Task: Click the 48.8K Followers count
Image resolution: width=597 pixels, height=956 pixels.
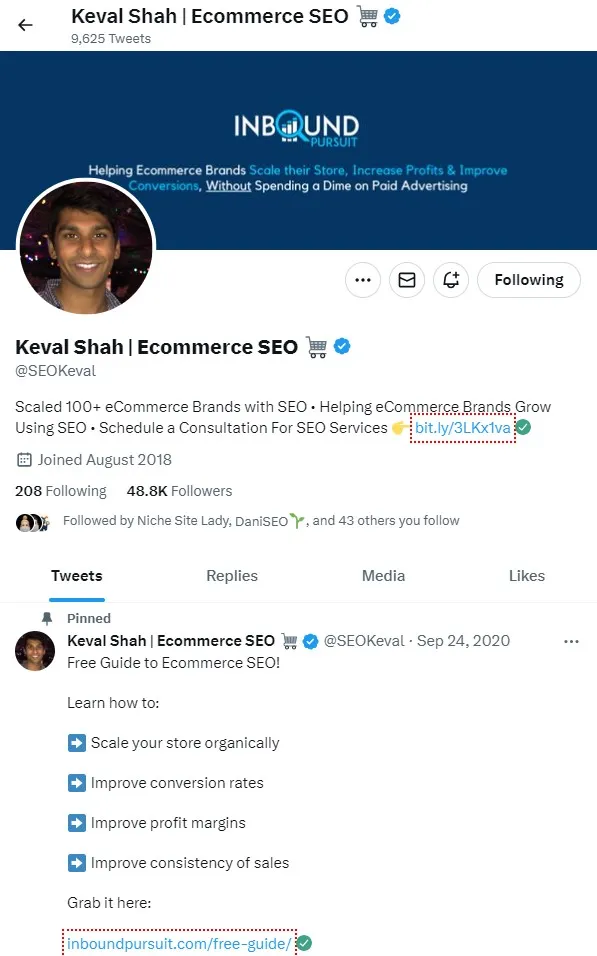Action: 178,491
